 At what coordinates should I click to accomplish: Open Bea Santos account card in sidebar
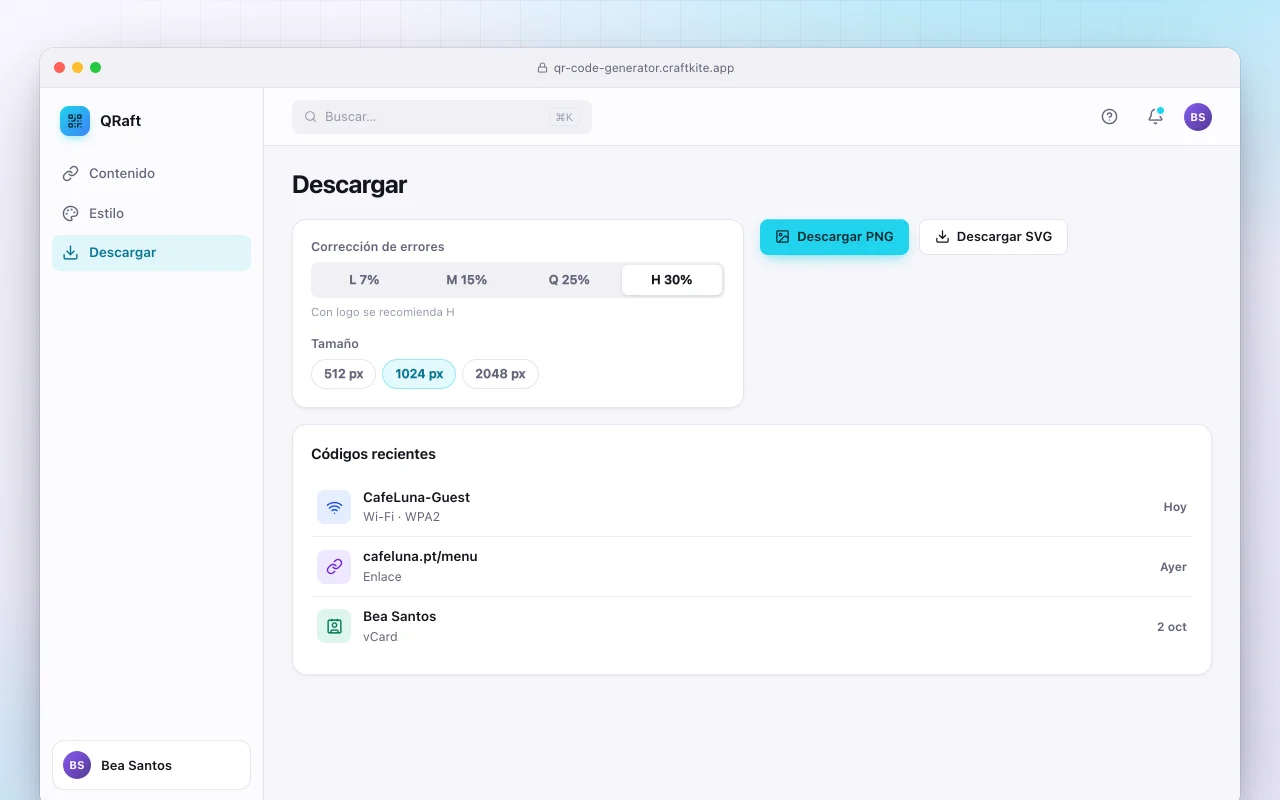coord(151,765)
